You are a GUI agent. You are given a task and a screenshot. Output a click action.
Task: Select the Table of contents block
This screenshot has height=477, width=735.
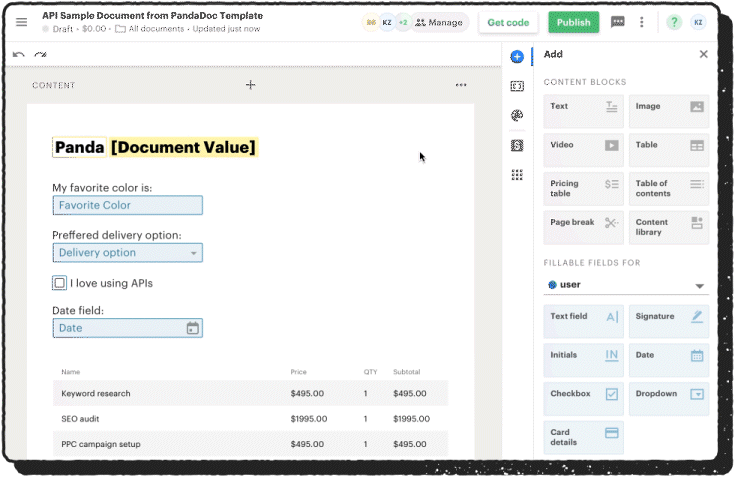click(x=668, y=189)
